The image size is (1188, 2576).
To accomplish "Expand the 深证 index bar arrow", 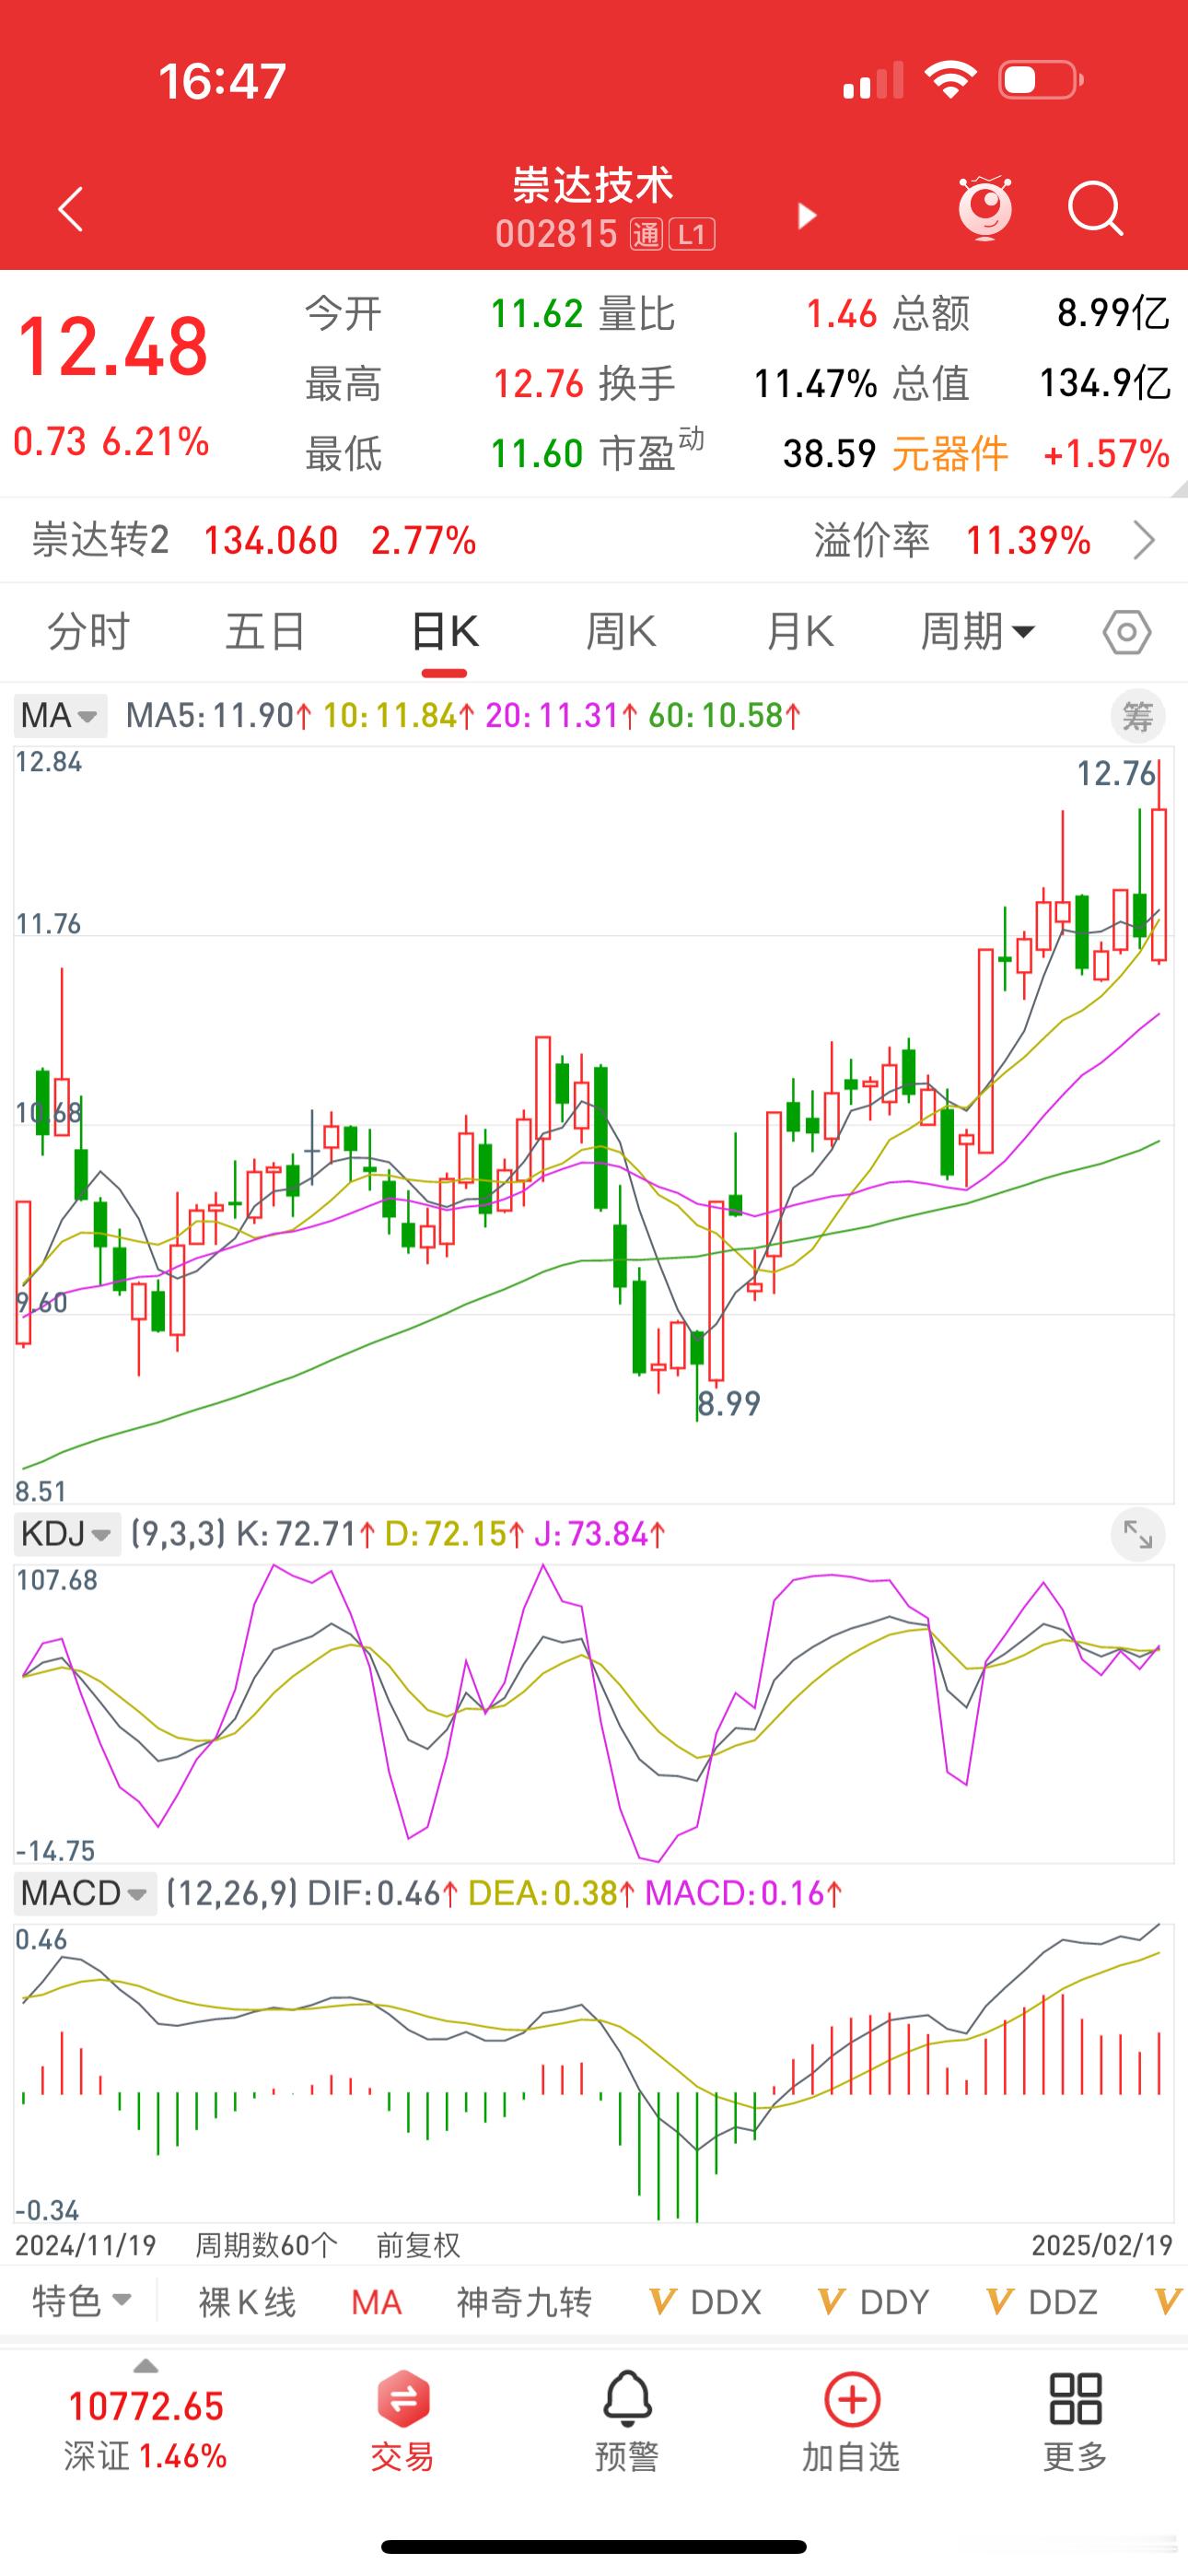I will point(146,2366).
